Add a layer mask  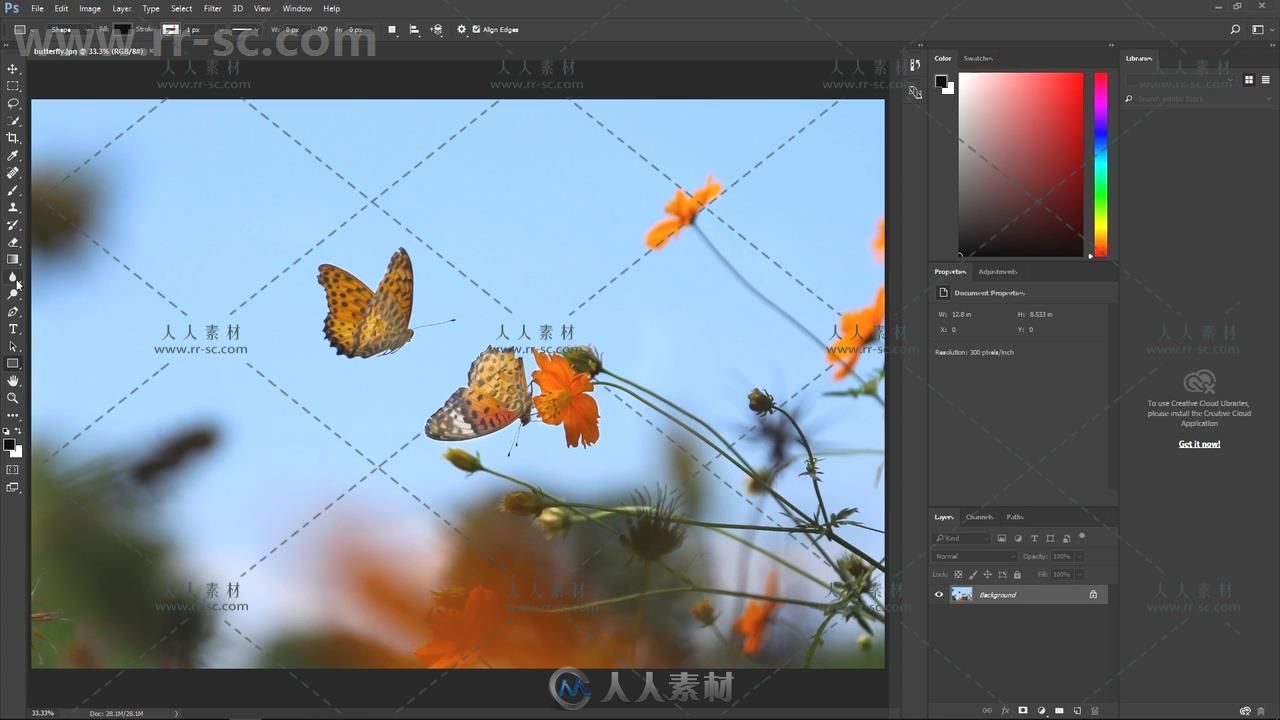tap(1023, 711)
